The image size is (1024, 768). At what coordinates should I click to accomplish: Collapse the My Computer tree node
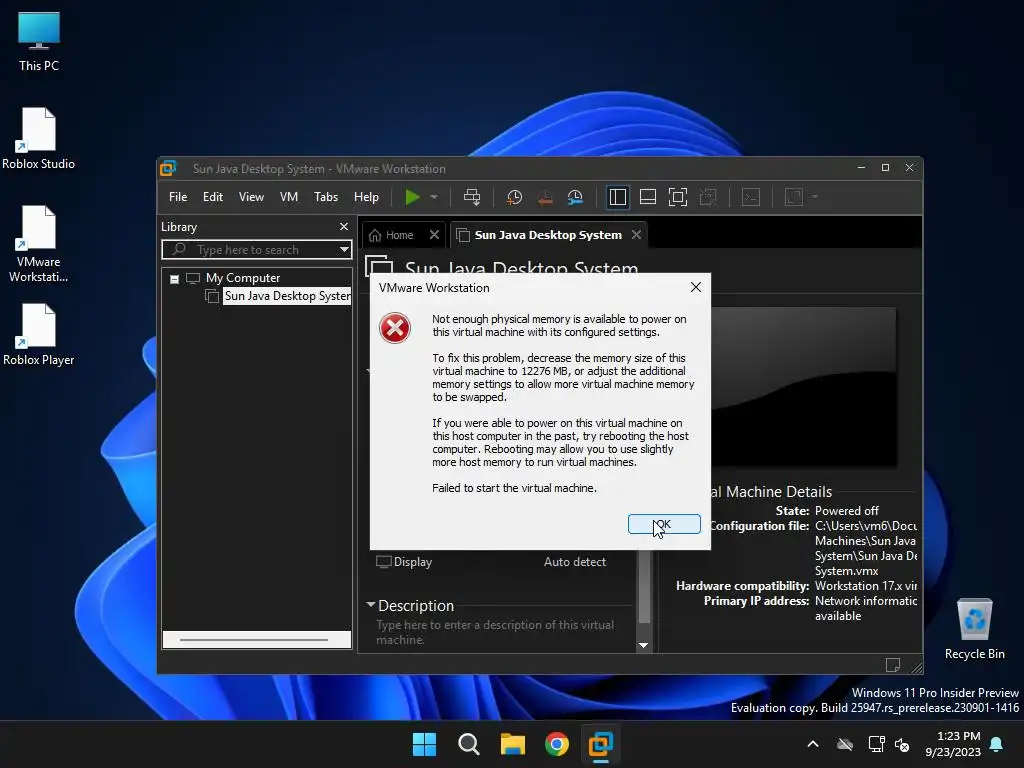(174, 279)
